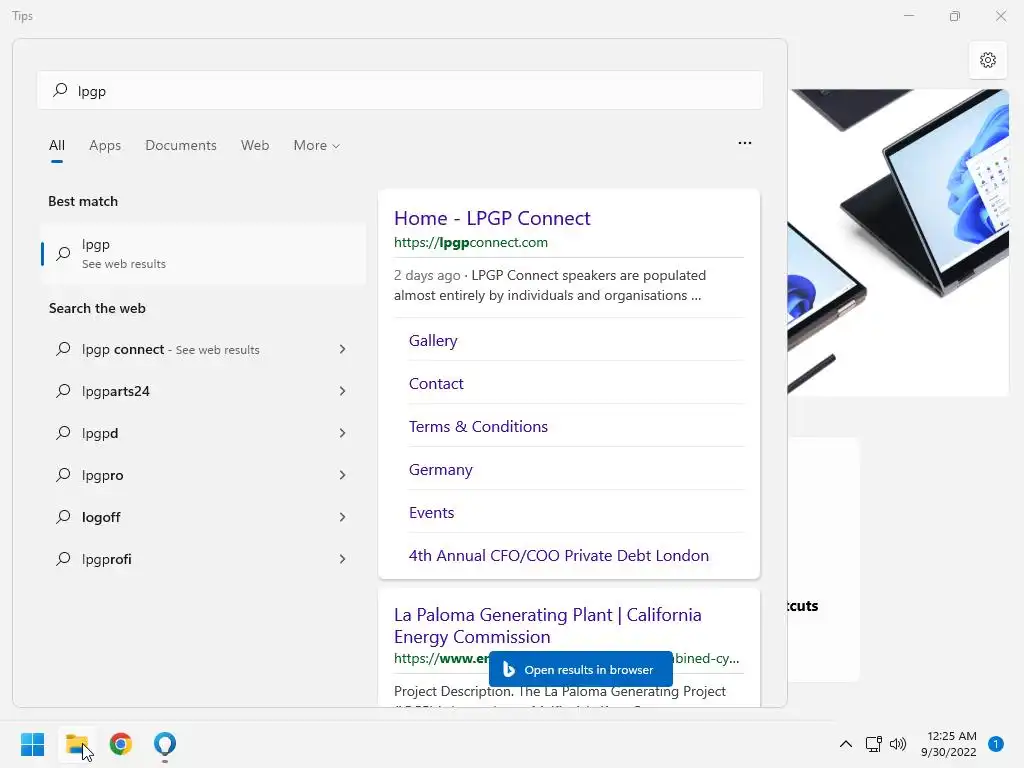The height and width of the screenshot is (768, 1024).
Task: Open the Events sublink
Action: (432, 513)
